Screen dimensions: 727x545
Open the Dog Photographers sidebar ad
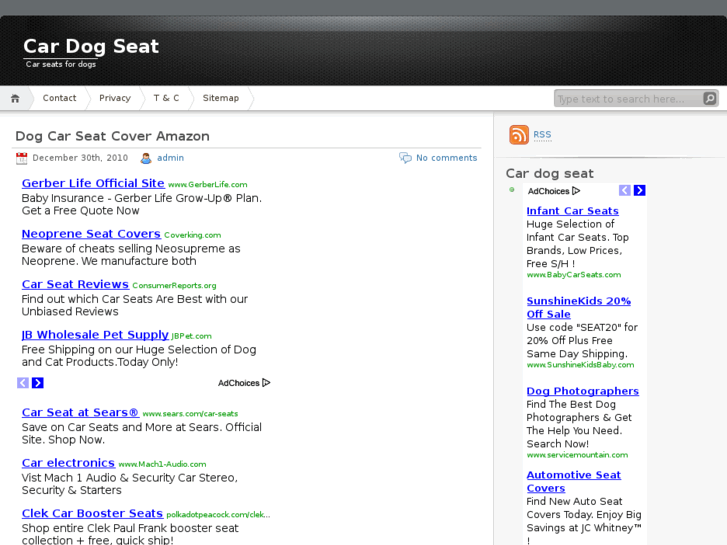(x=583, y=391)
